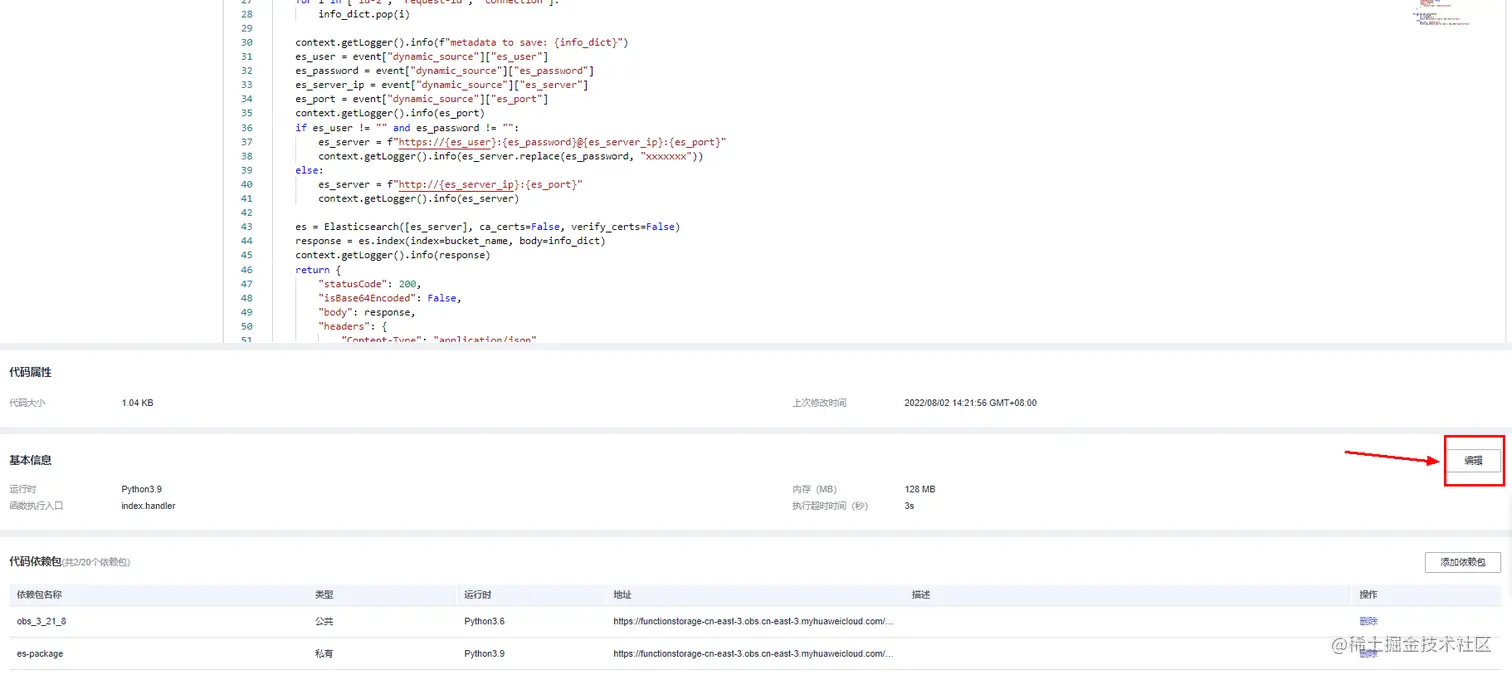This screenshot has width=1512, height=675.
Task: Click the 描述 column header
Action: pos(921,595)
